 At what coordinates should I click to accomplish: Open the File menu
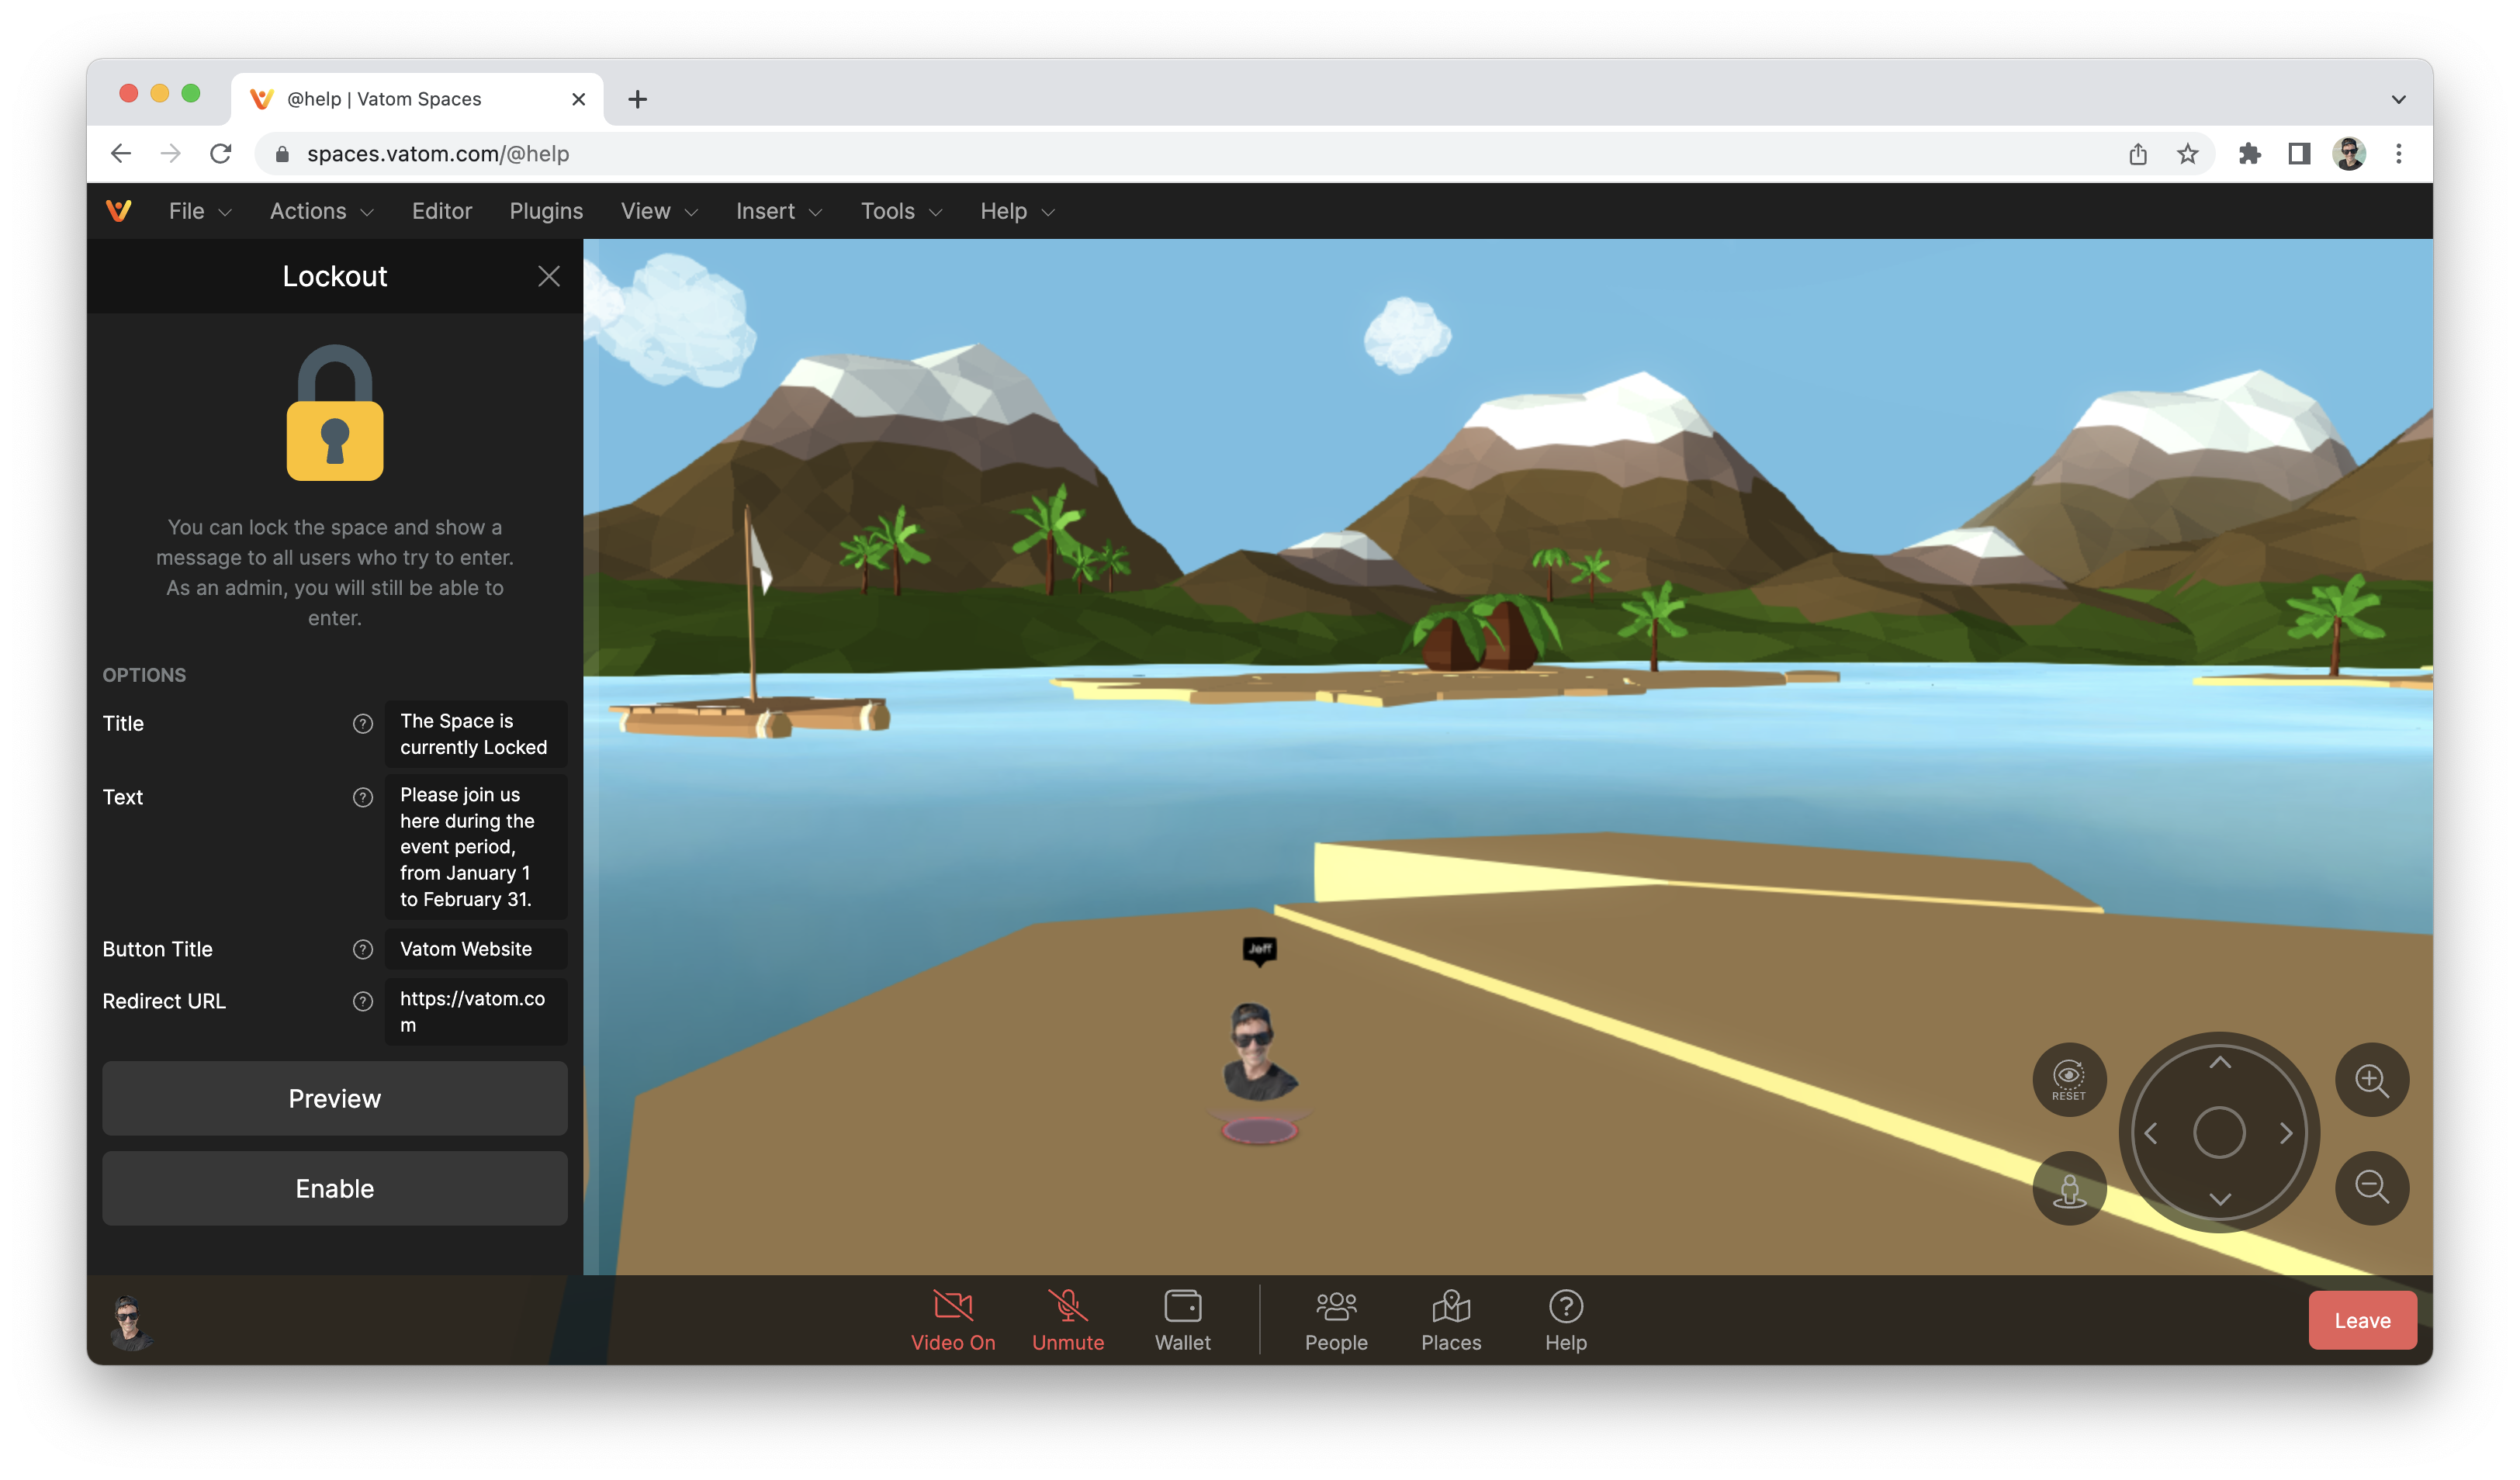pos(200,211)
